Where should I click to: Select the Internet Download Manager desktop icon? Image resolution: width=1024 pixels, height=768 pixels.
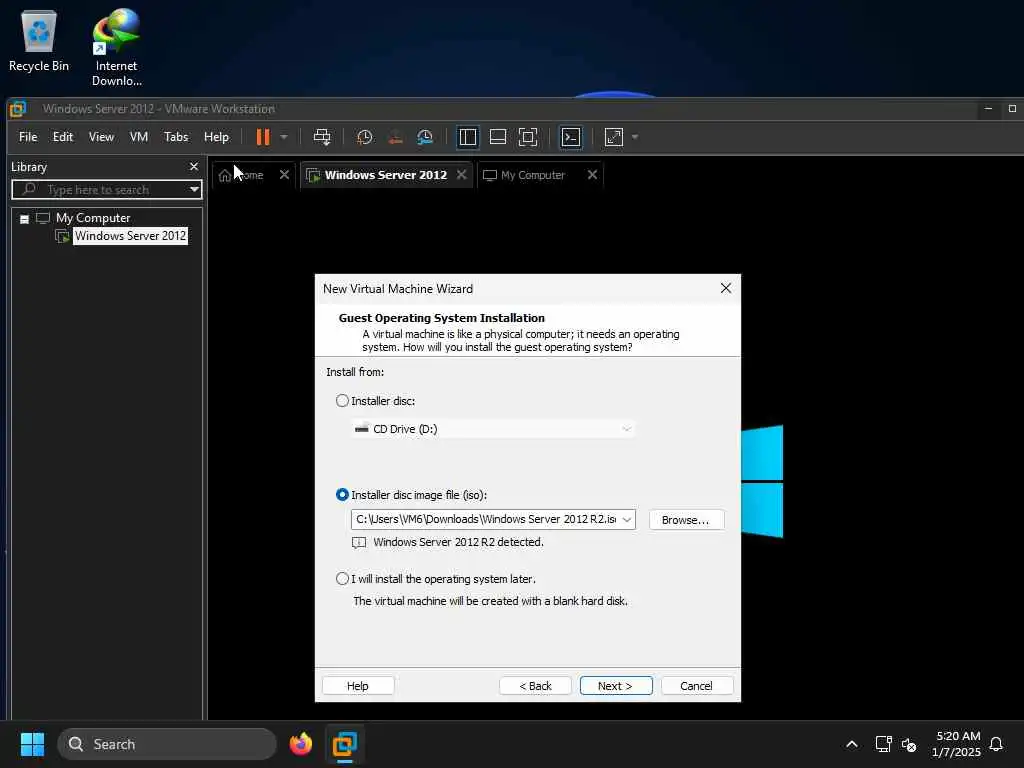(116, 47)
